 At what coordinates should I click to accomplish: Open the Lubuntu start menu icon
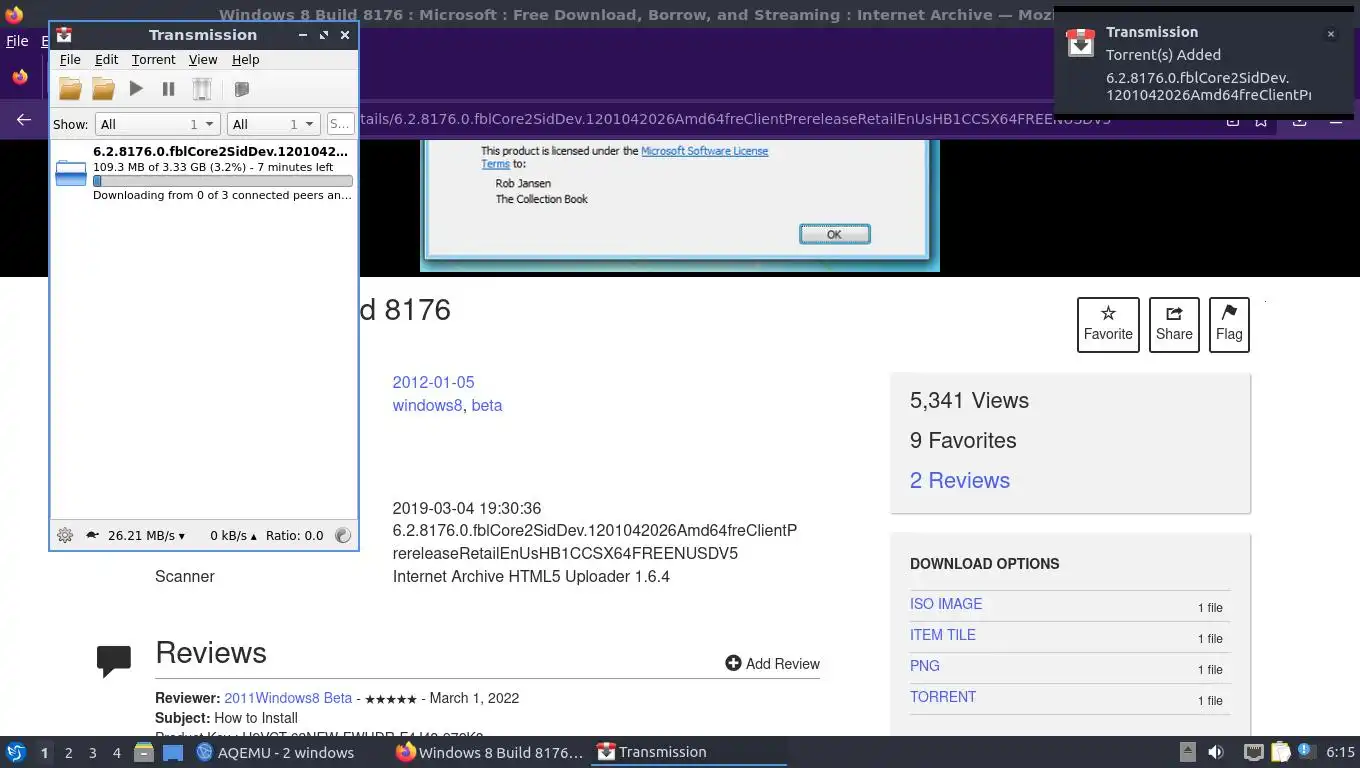tap(16, 752)
